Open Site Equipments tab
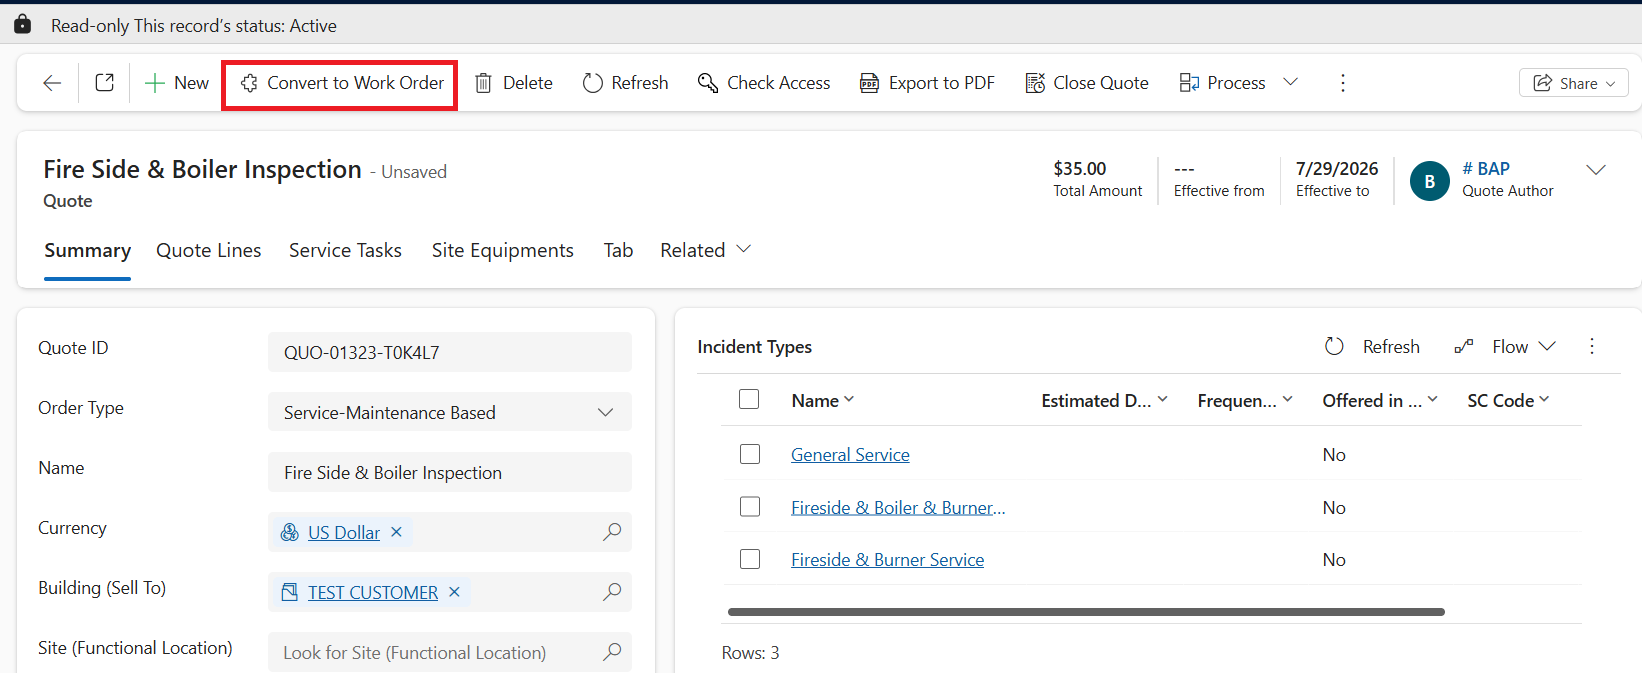1642x673 pixels. [x=503, y=251]
